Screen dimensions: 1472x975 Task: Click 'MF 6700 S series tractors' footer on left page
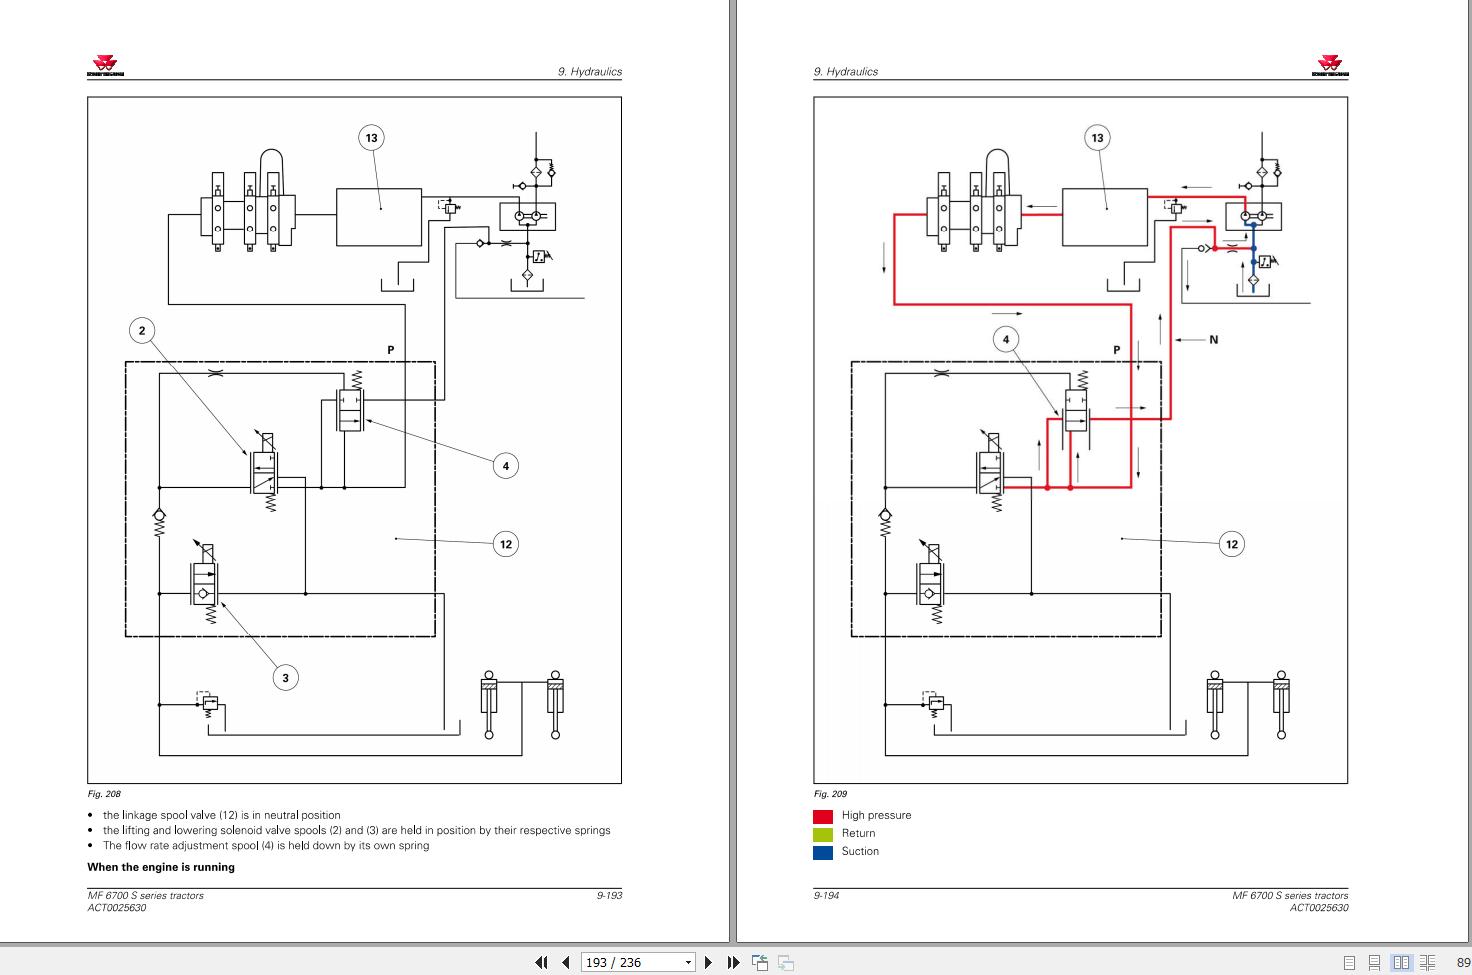coord(145,895)
